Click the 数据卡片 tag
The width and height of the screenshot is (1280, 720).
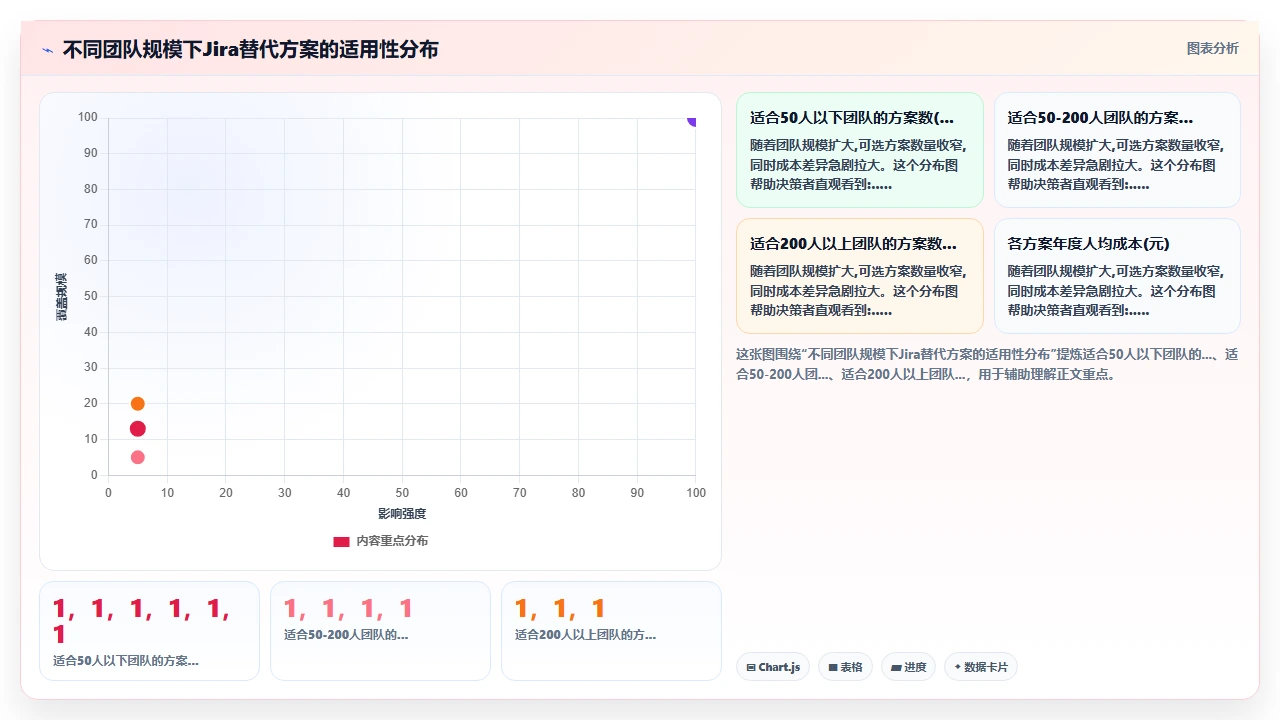981,667
